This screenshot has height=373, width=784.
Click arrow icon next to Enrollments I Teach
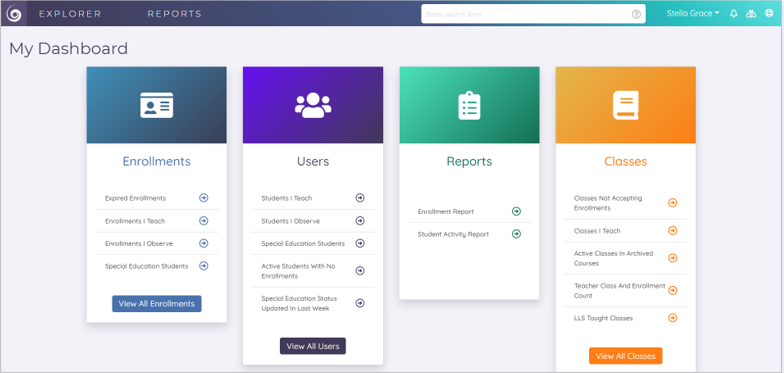pos(204,220)
